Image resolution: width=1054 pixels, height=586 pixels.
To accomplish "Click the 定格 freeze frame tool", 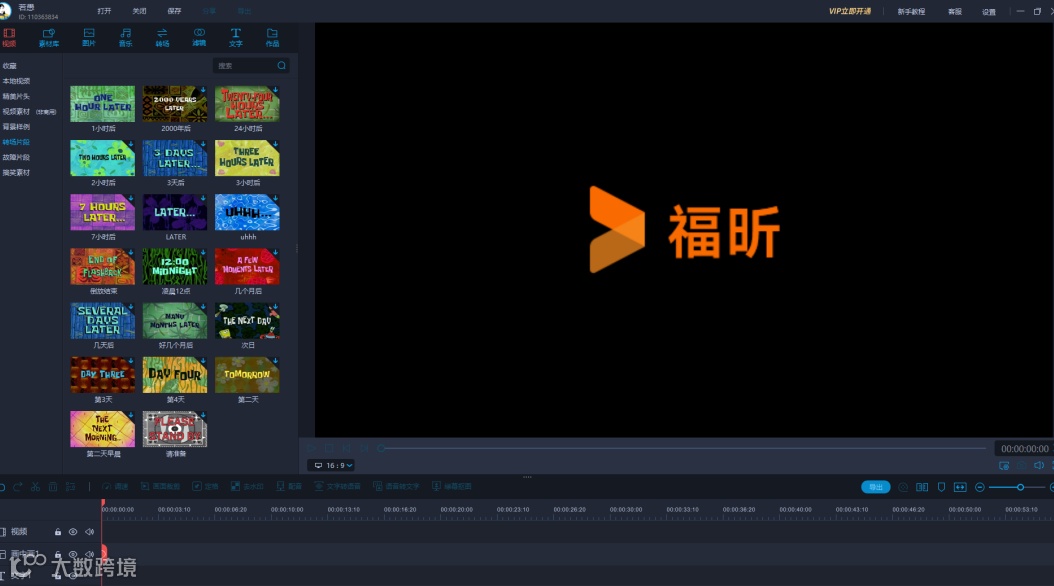I will 205,487.
